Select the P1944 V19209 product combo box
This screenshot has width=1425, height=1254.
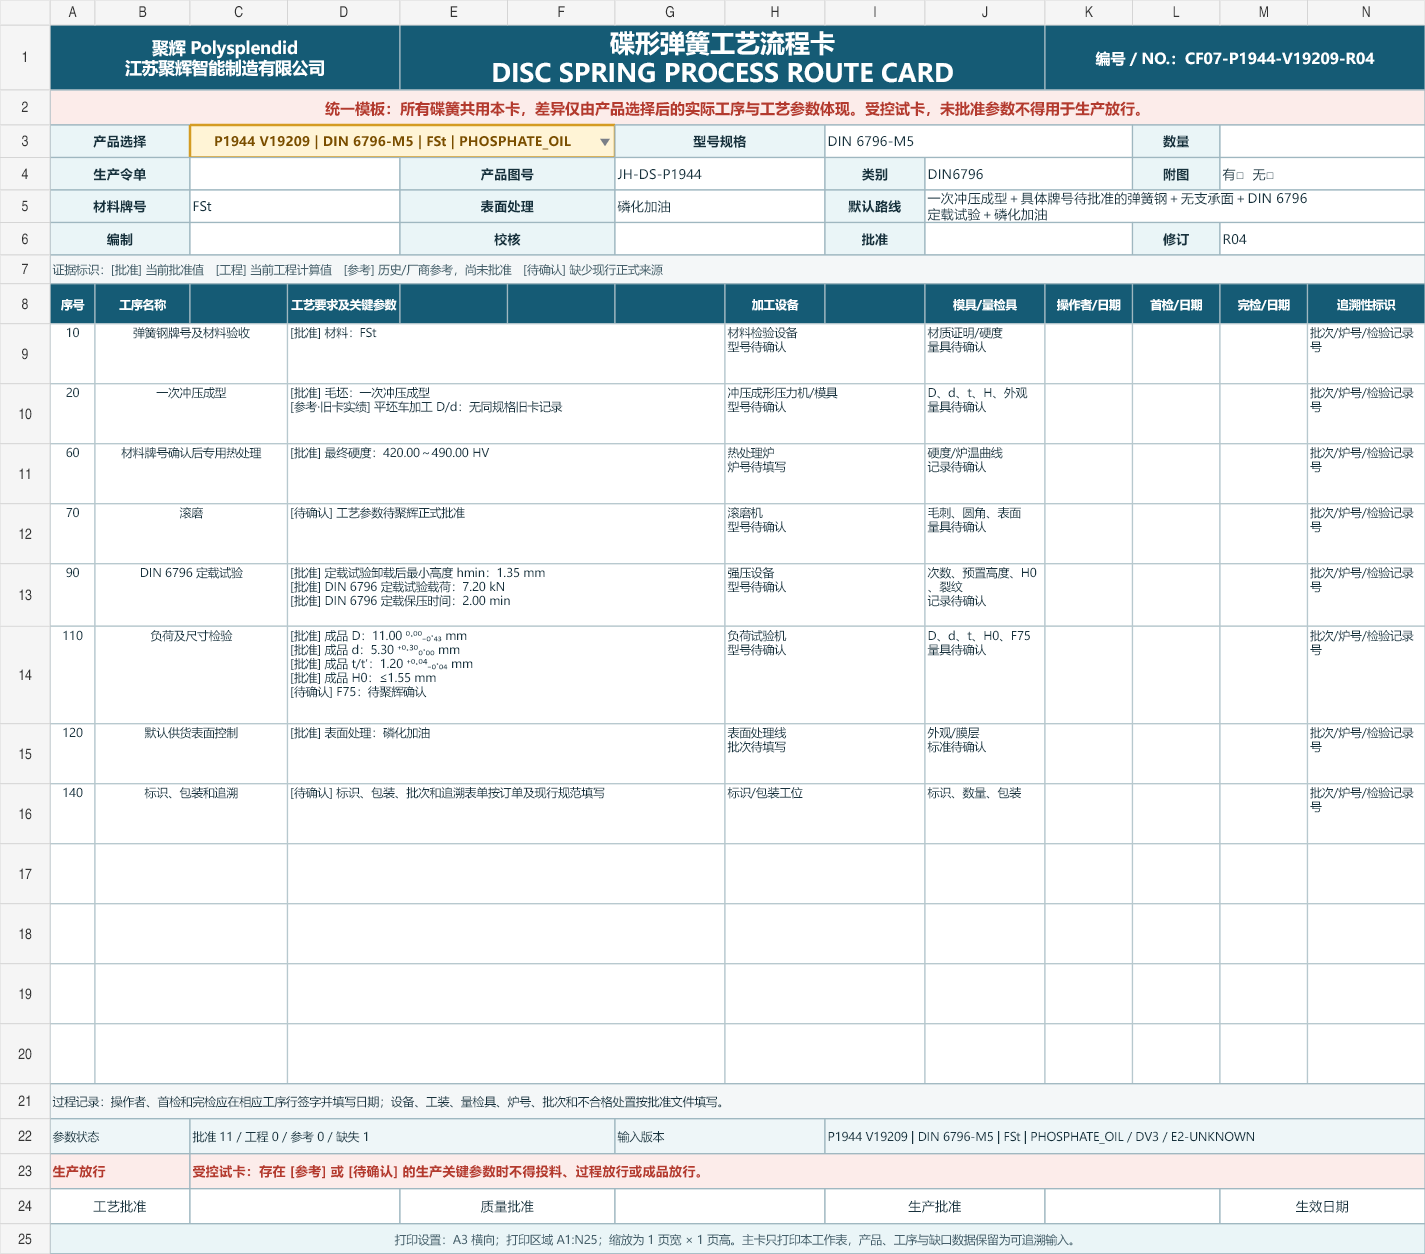tap(402, 141)
